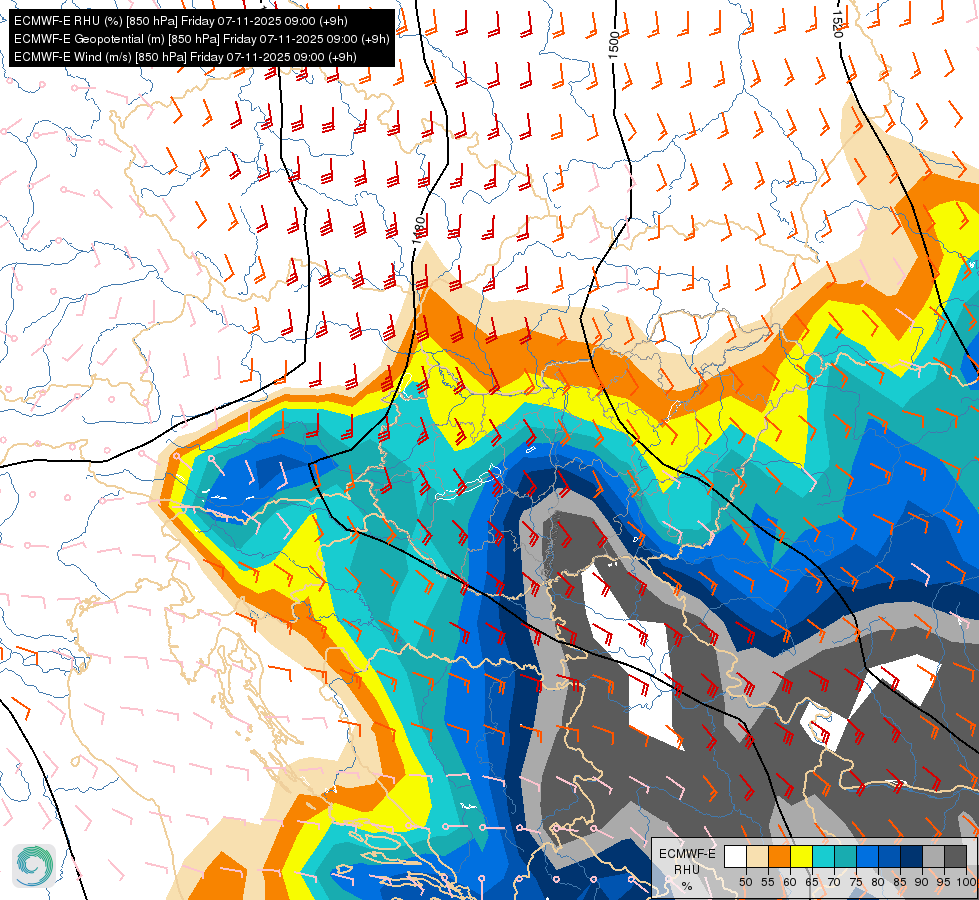Click the 1480 contour line label
Screen dimensions: 979x900
[x=419, y=229]
